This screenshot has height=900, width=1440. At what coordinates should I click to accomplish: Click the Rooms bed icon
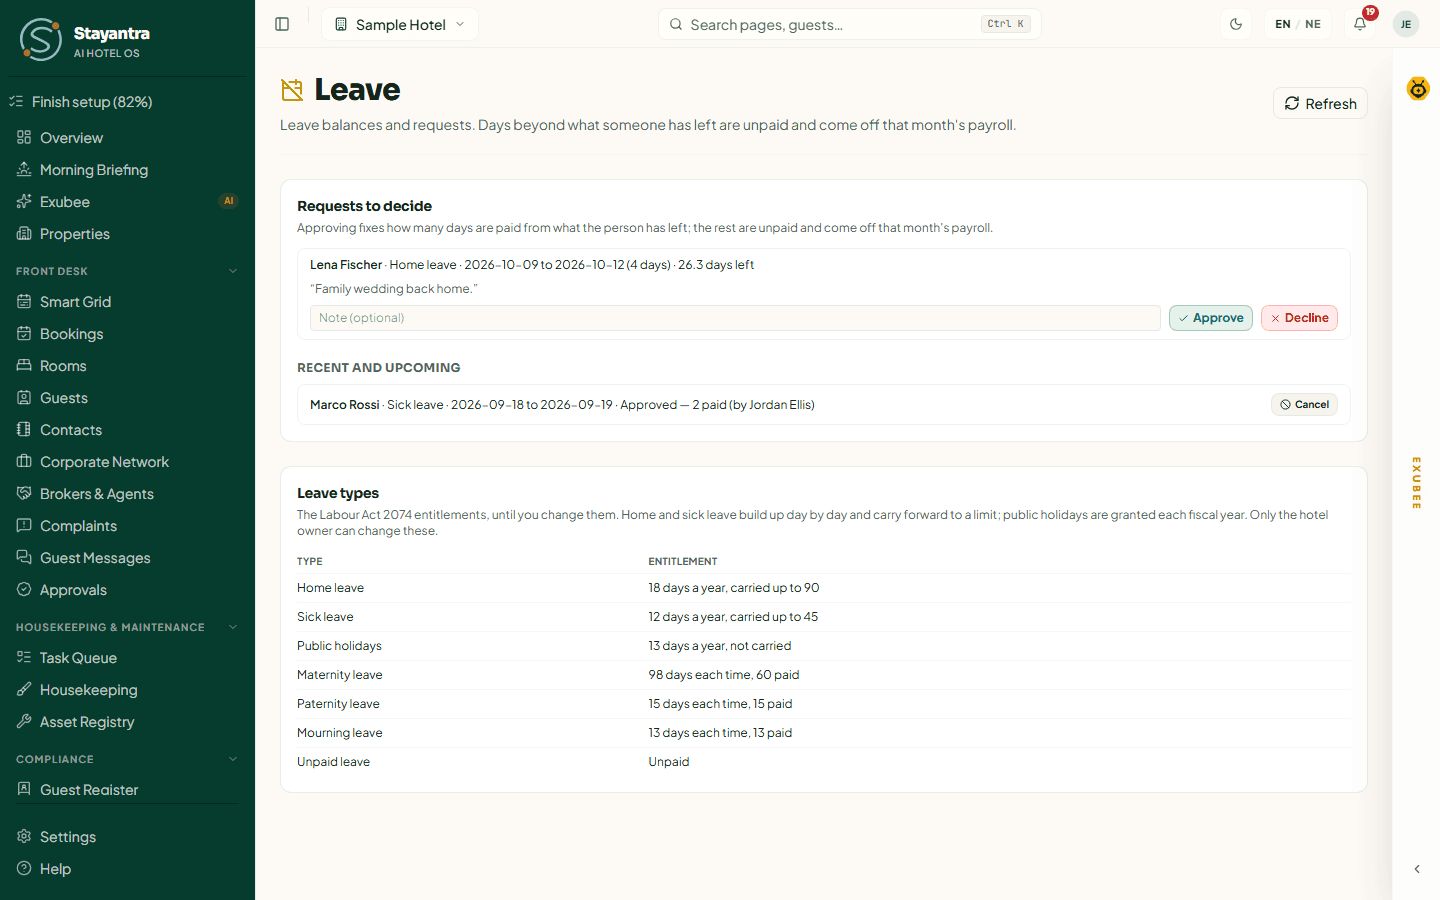click(x=24, y=366)
